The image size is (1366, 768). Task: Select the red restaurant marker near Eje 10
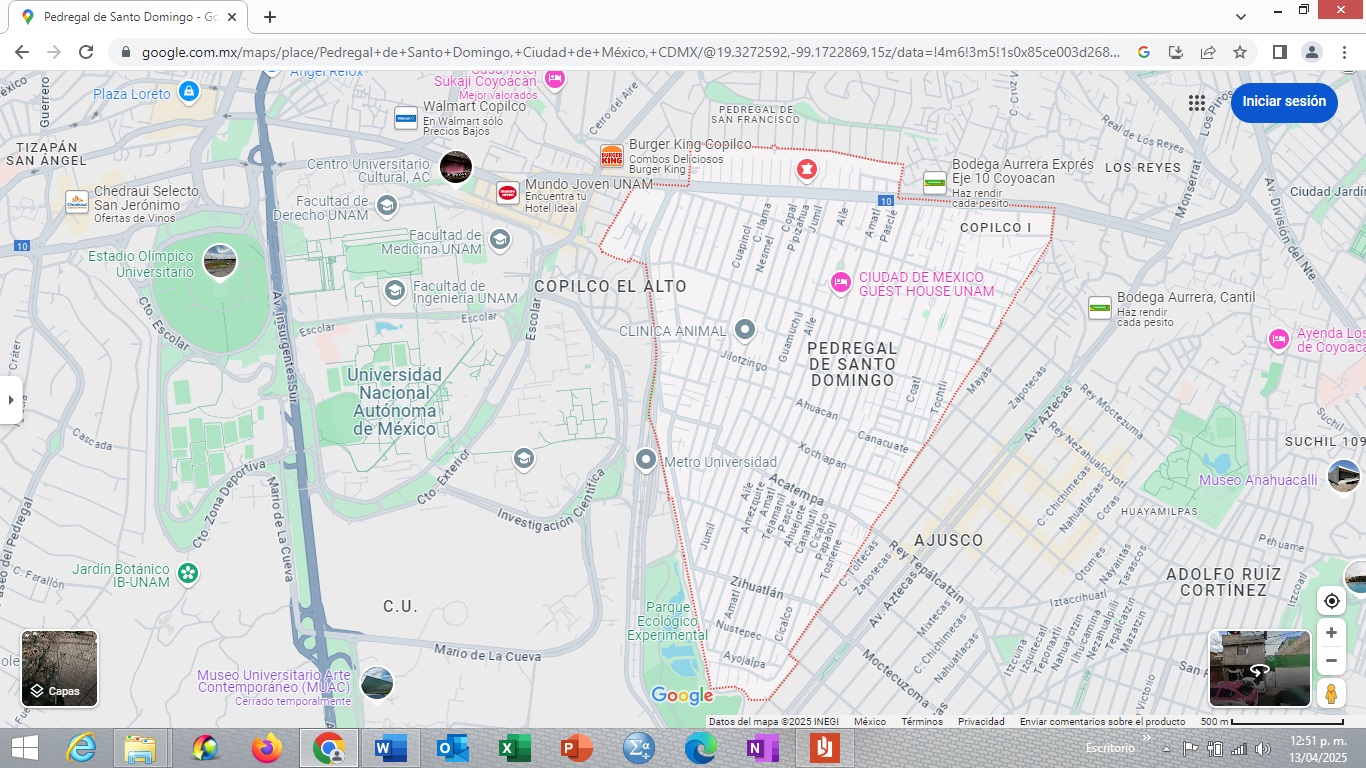(x=805, y=170)
